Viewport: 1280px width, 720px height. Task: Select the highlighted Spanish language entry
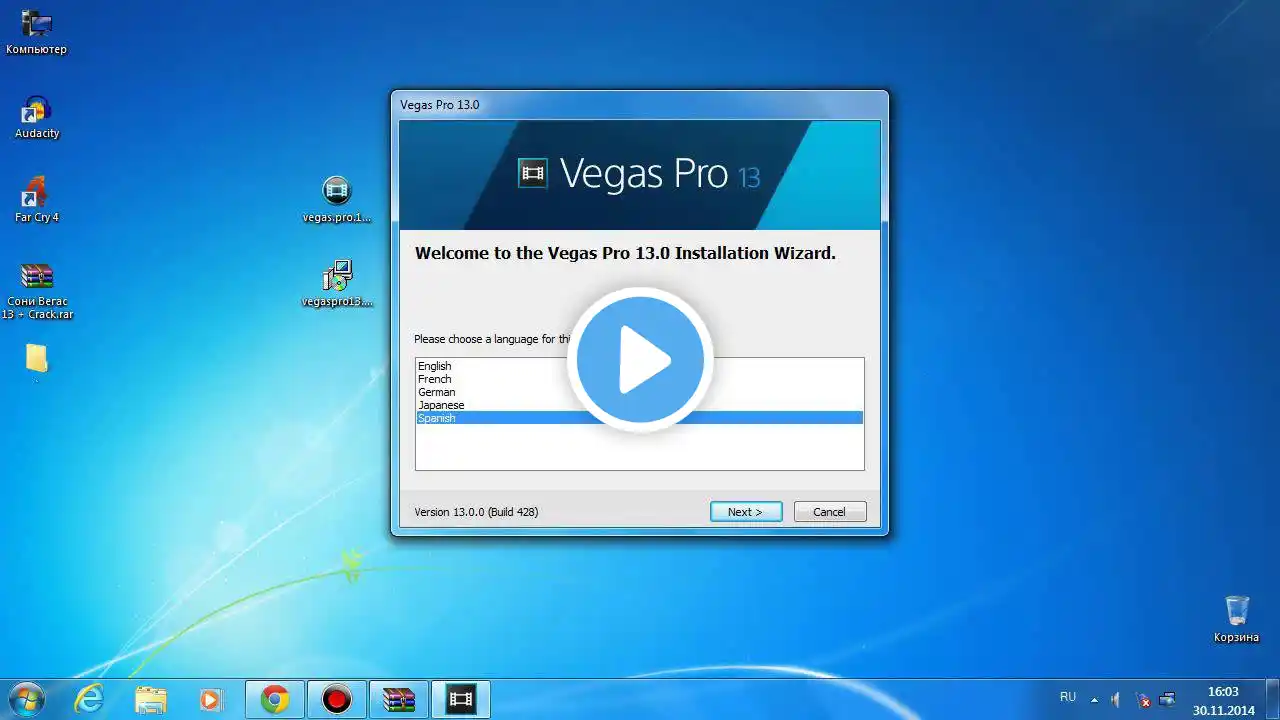point(639,418)
